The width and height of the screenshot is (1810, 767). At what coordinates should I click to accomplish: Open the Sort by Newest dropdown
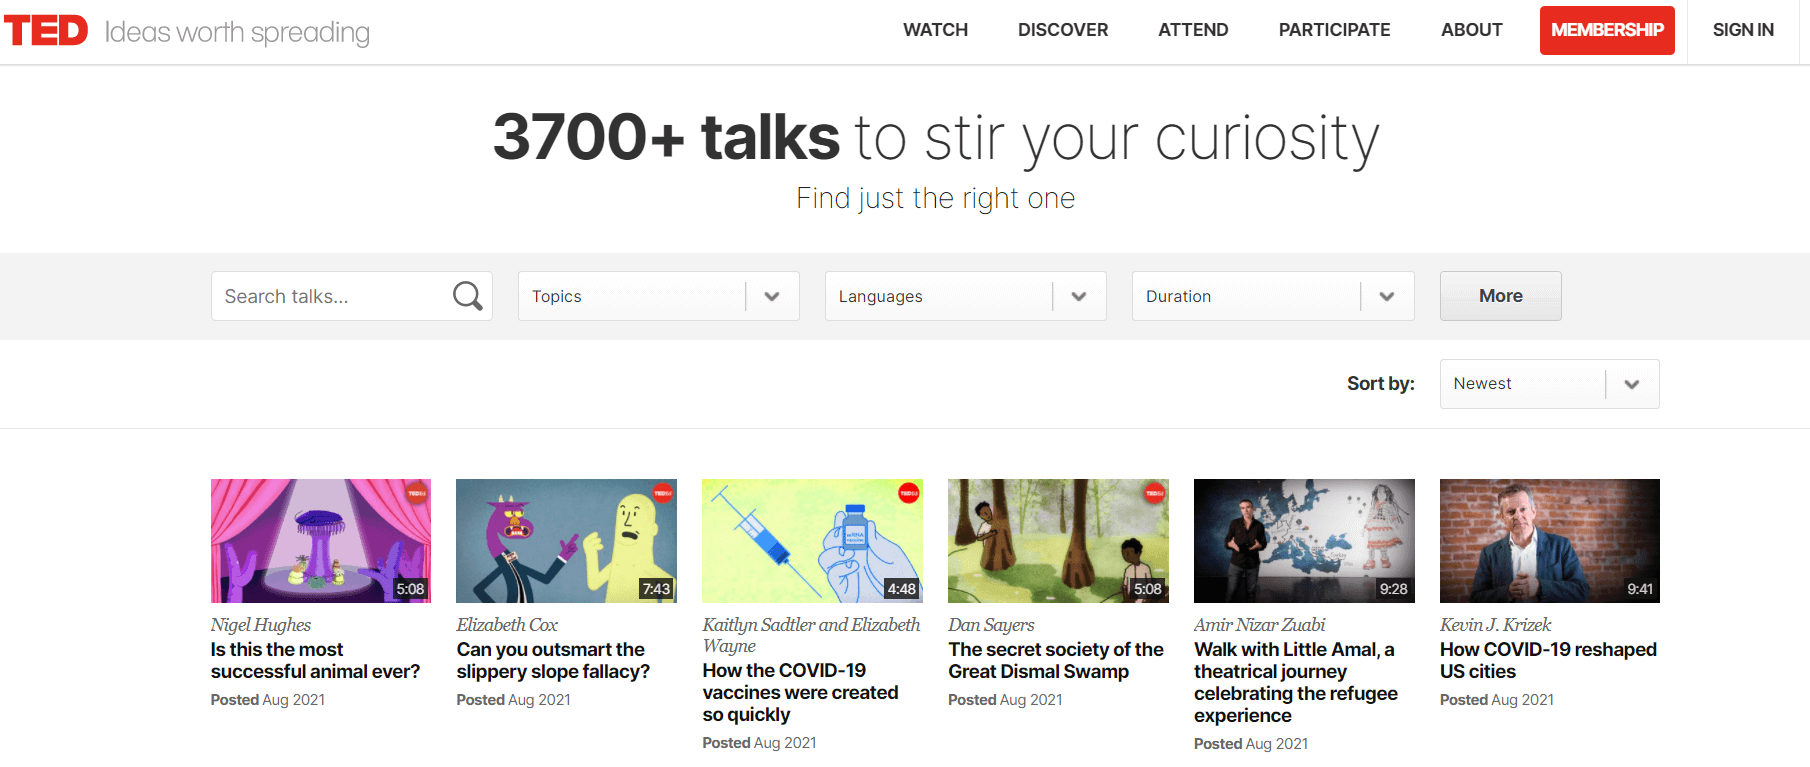tap(1549, 384)
